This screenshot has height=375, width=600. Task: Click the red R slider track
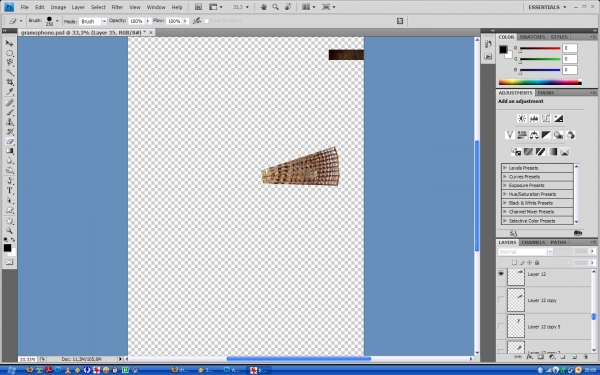click(540, 49)
